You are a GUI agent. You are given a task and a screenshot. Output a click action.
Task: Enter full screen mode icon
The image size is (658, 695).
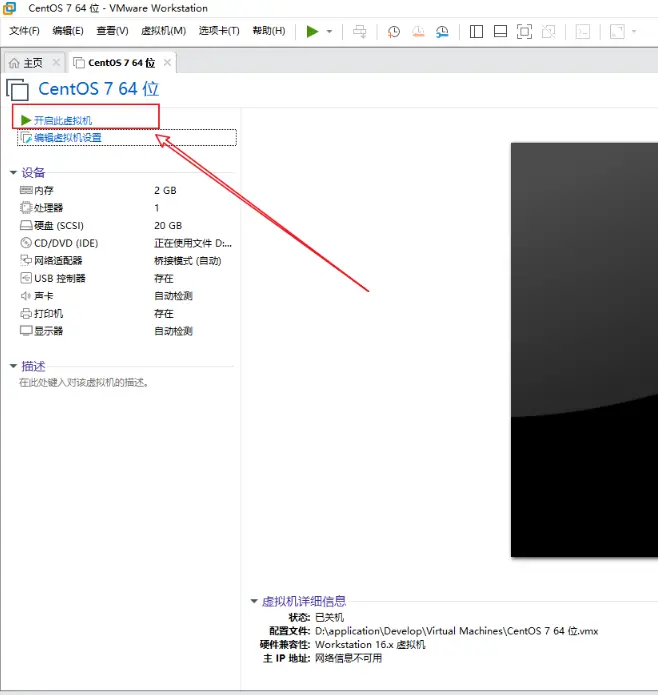click(x=524, y=32)
